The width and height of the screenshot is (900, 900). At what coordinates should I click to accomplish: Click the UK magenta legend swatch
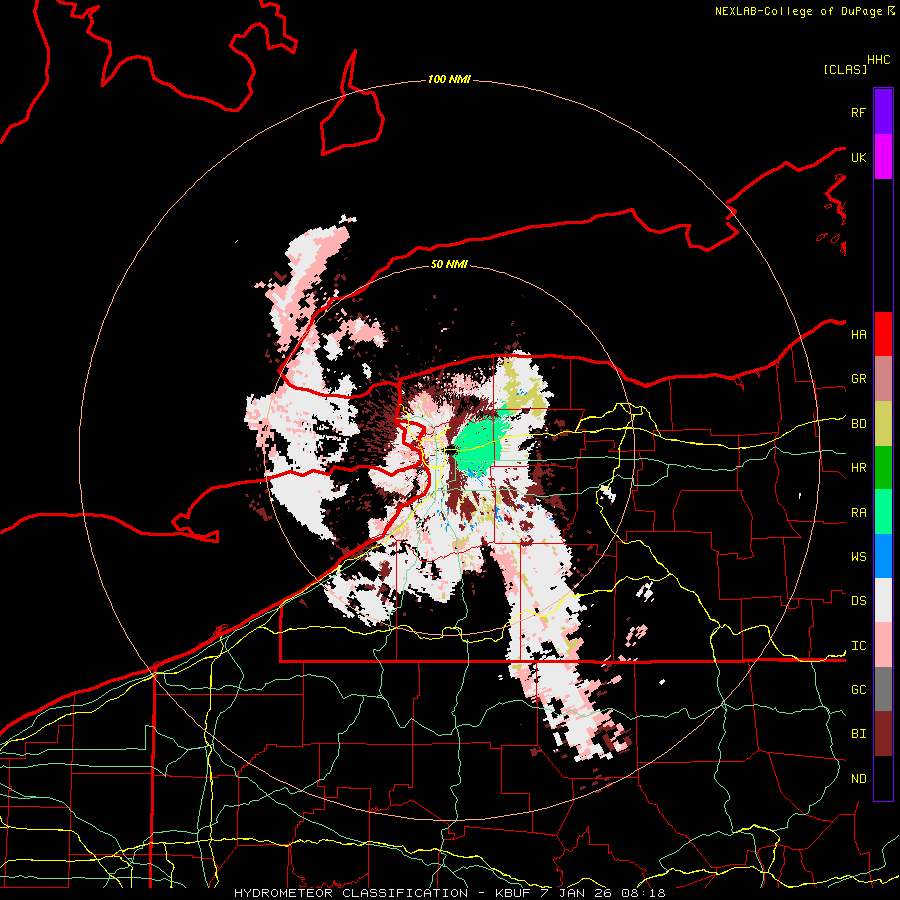(883, 157)
